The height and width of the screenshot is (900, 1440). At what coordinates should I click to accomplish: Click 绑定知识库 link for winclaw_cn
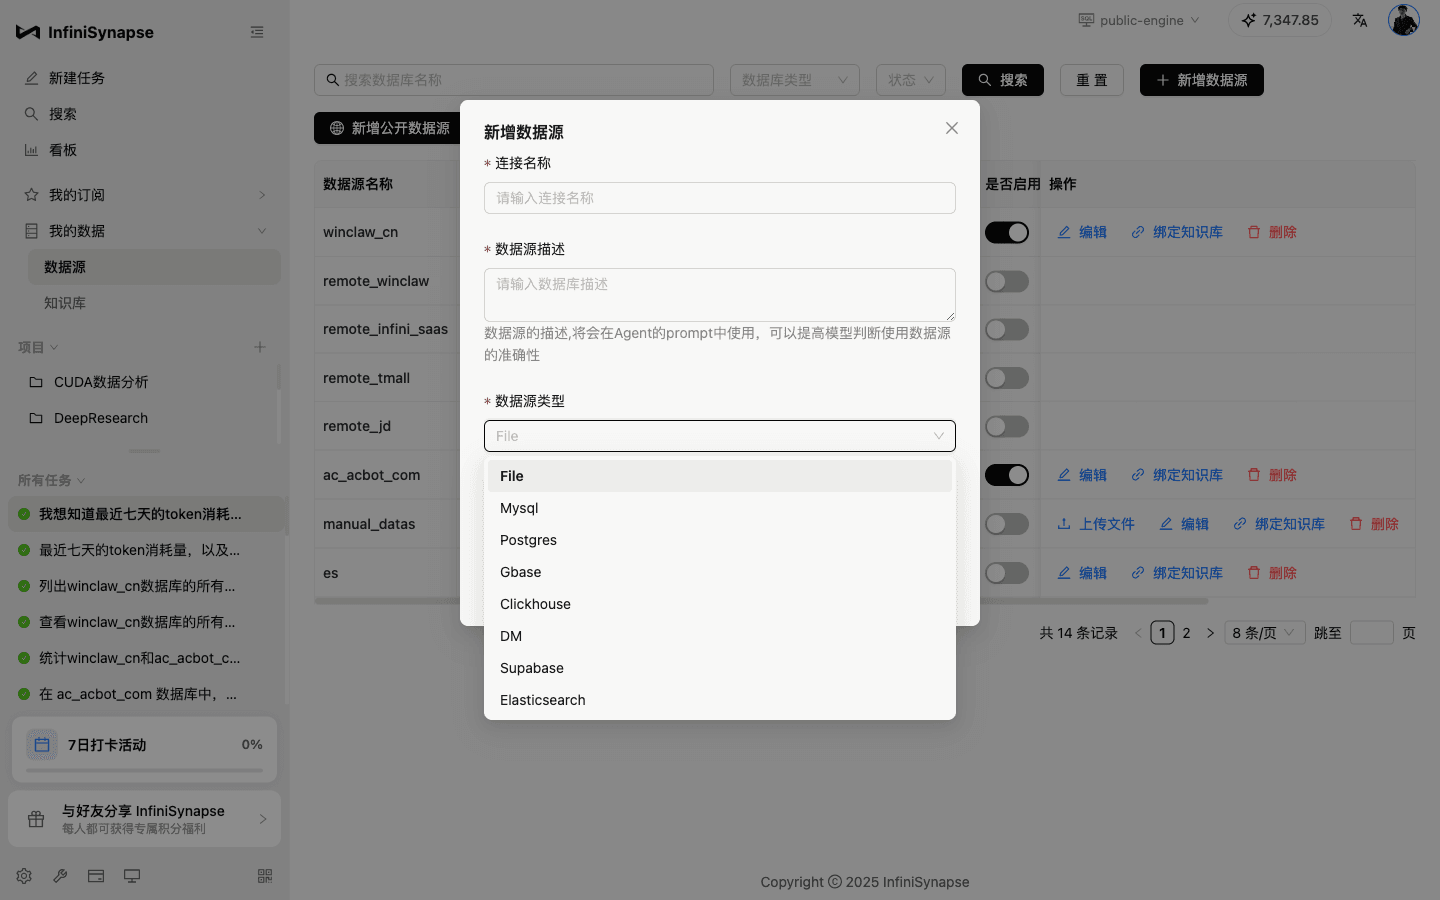tap(1186, 232)
